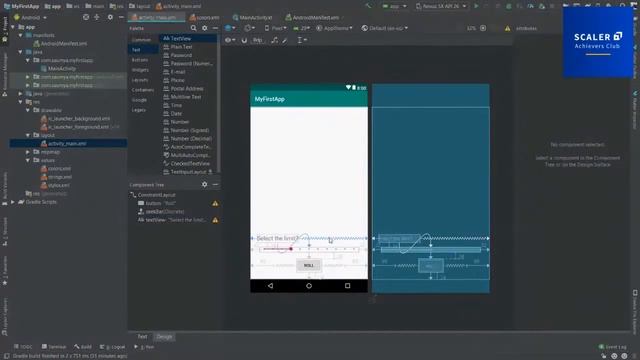Toggle autoconnect magnet icon
Viewport: 640px width, 360px height.
244,40
